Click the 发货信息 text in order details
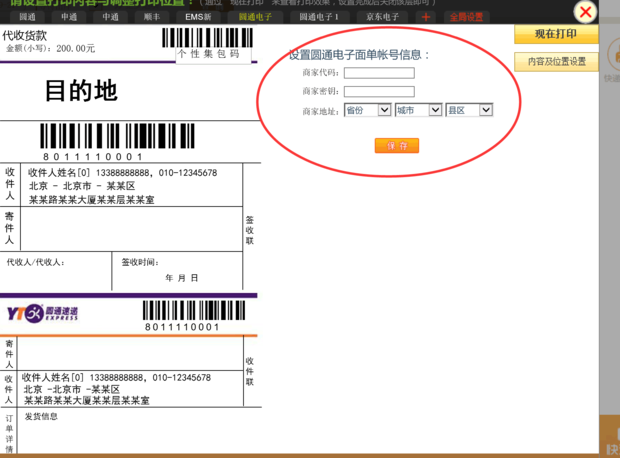This screenshot has width=620, height=458. point(41,416)
